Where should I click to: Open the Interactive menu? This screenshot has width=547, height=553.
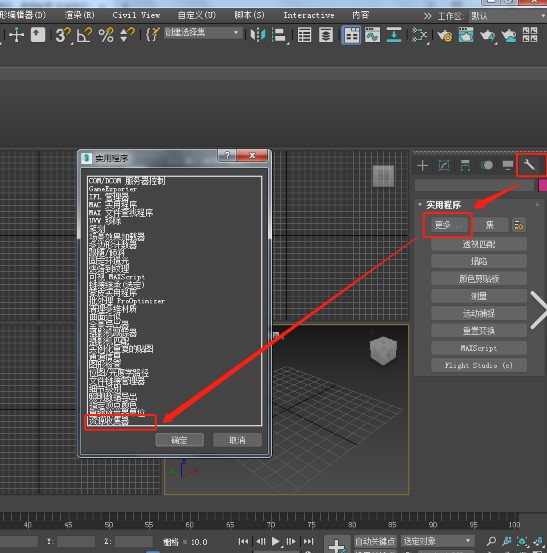[309, 15]
